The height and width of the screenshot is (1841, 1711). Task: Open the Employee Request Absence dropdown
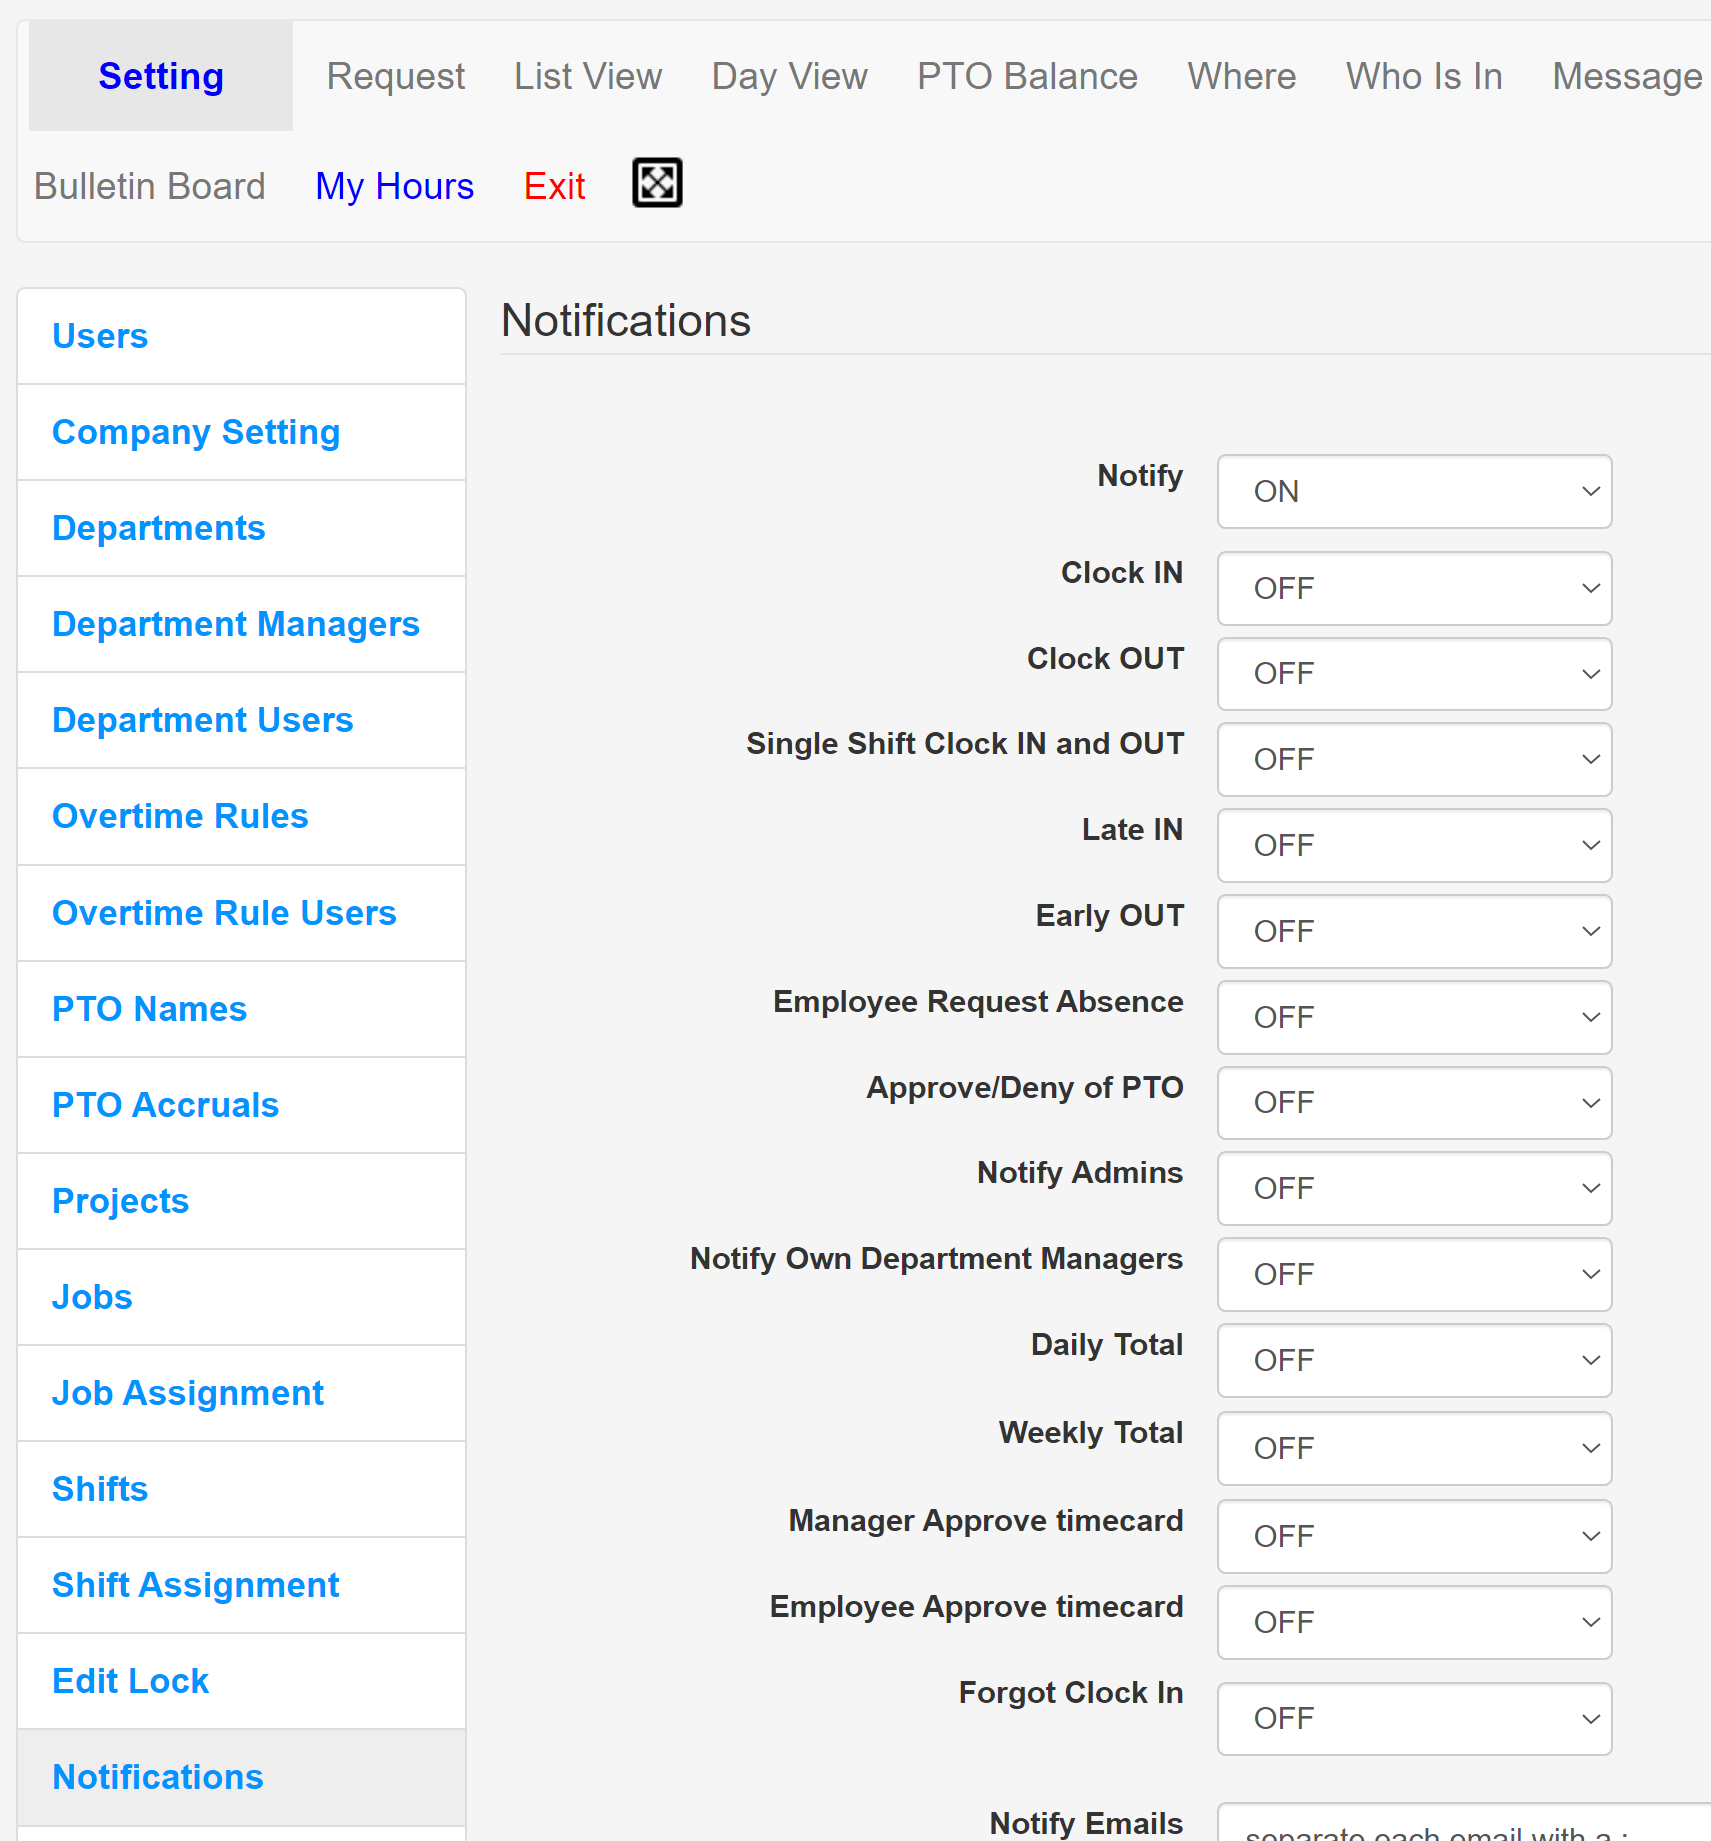pyautogui.click(x=1413, y=1017)
